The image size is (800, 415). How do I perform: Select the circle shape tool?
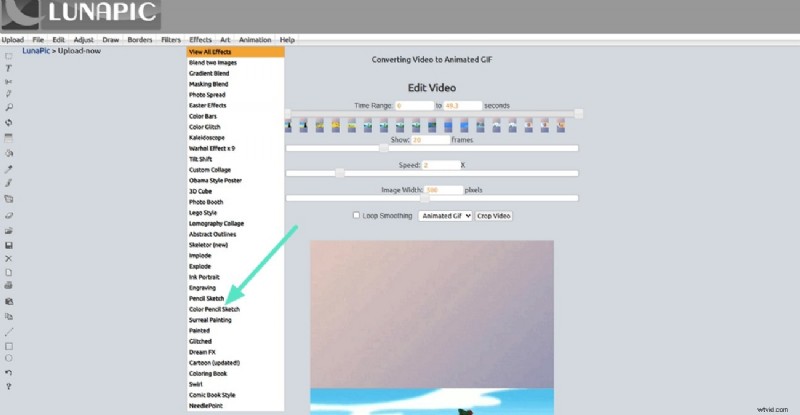click(x=9, y=358)
